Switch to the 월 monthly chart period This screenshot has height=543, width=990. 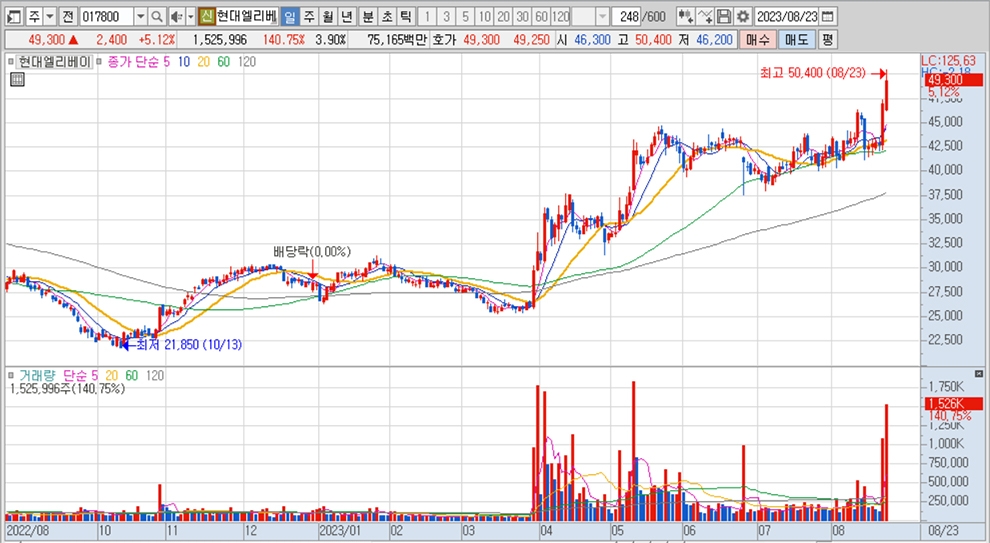(x=327, y=17)
